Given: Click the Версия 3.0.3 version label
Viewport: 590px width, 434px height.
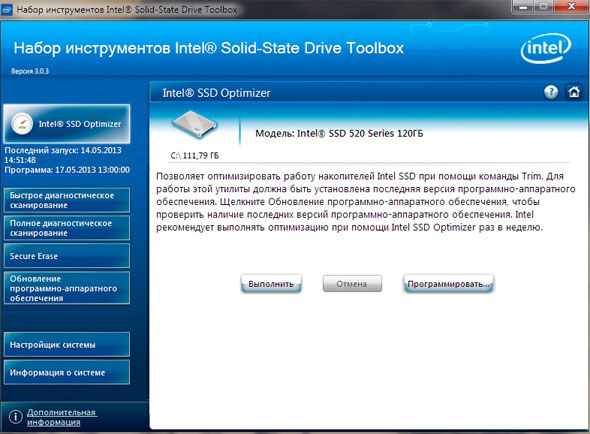Looking at the screenshot, I should 30,71.
